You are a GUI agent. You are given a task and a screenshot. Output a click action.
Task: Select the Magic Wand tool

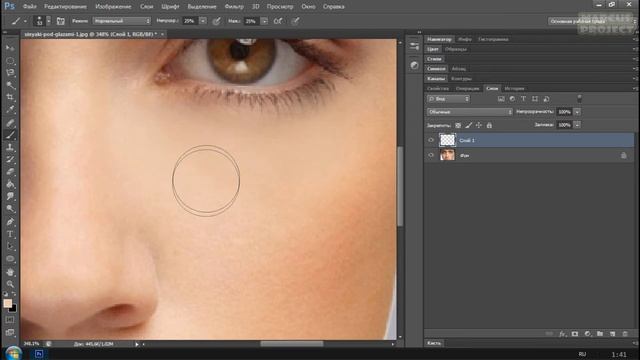coord(10,85)
